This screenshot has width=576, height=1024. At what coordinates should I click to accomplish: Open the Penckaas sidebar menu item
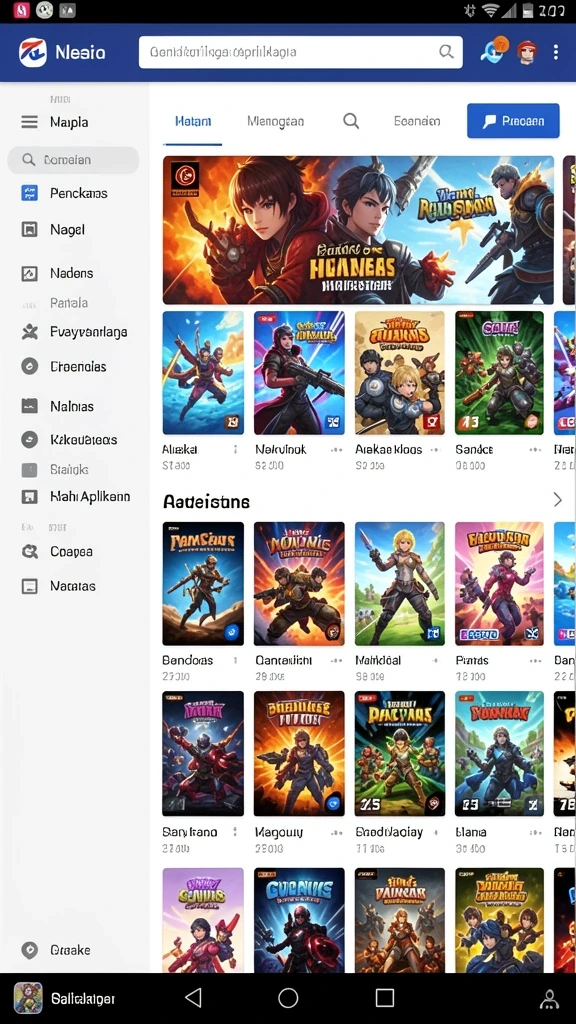click(x=78, y=193)
